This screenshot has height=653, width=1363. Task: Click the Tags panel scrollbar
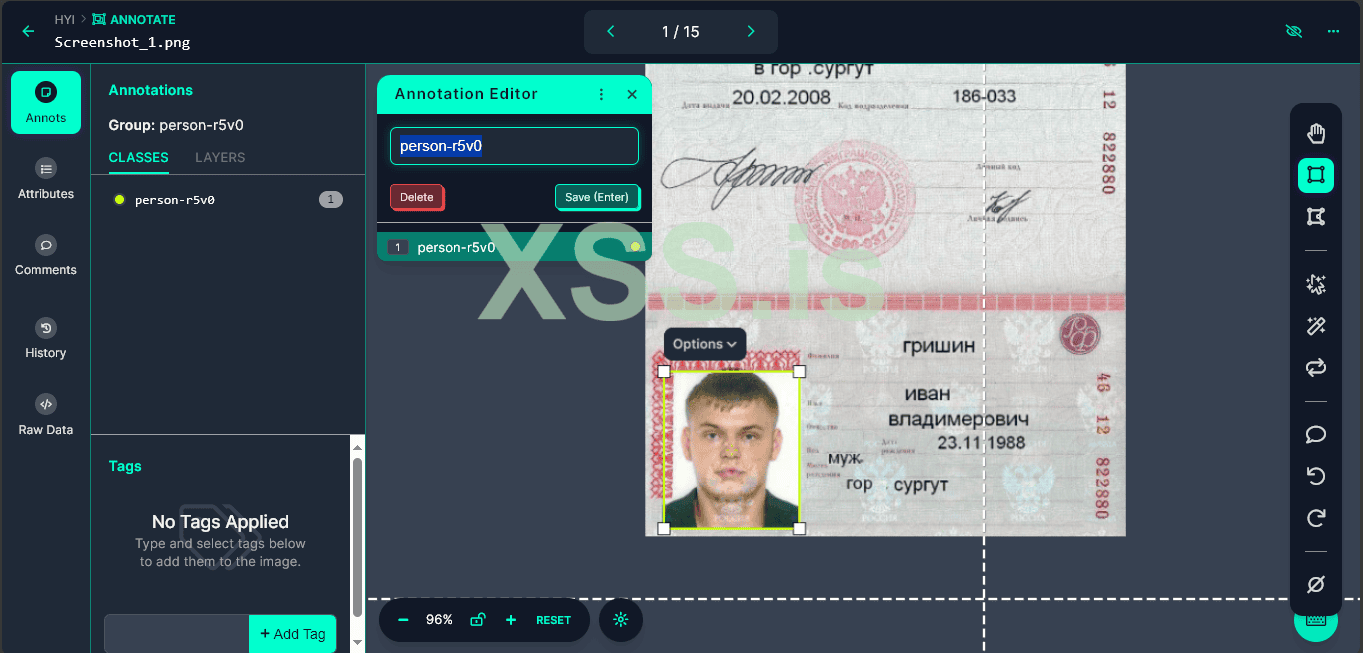tap(357, 537)
